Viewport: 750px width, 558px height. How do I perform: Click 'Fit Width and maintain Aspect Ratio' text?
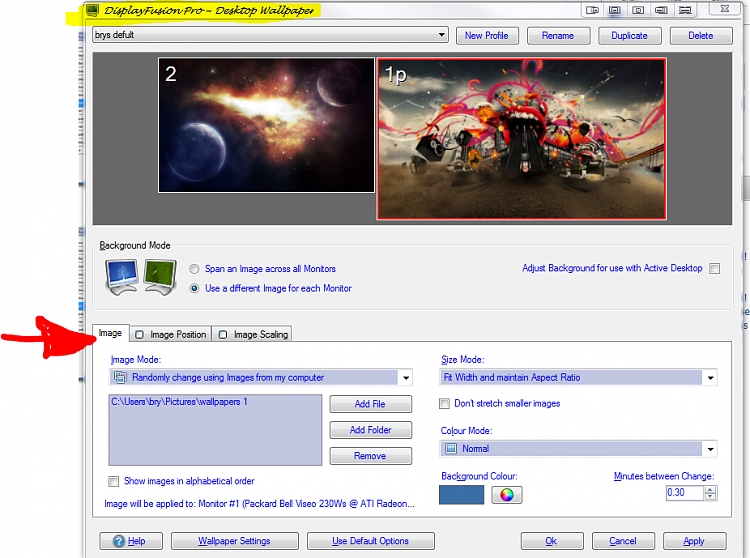[512, 378]
